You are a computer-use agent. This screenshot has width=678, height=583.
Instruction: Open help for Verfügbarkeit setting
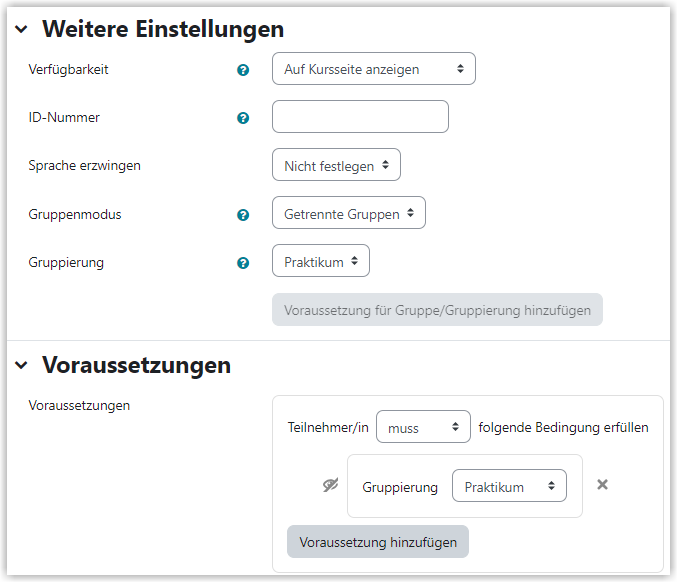click(243, 70)
